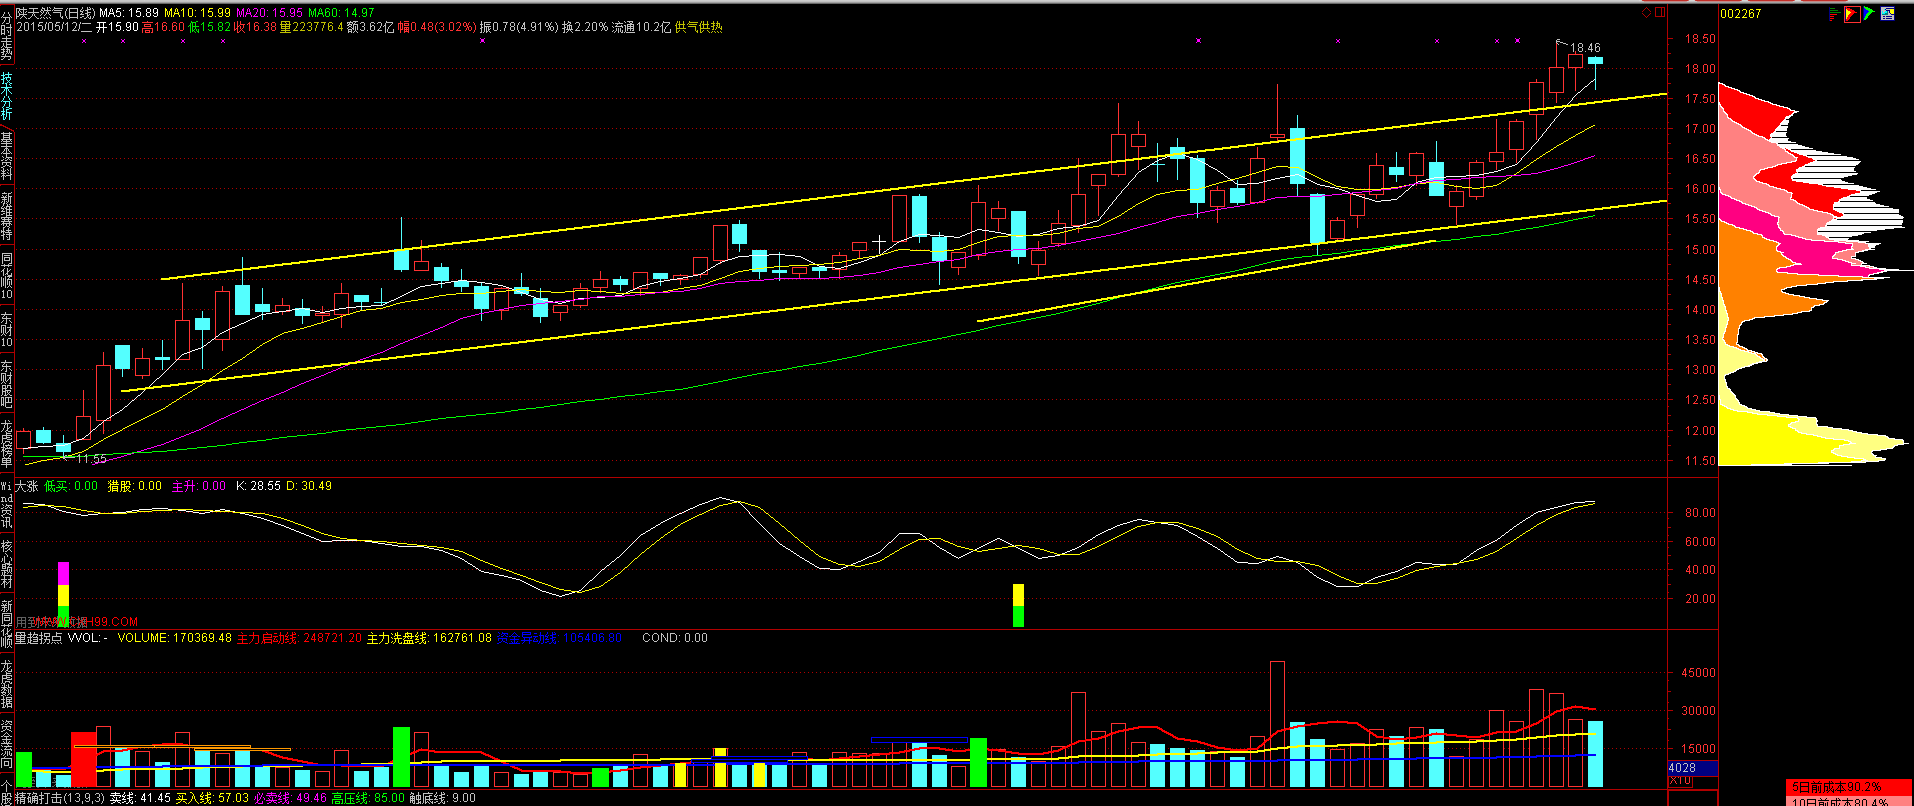
Task: Click the 猎股: 0.00 indicator label
Action: (134, 486)
